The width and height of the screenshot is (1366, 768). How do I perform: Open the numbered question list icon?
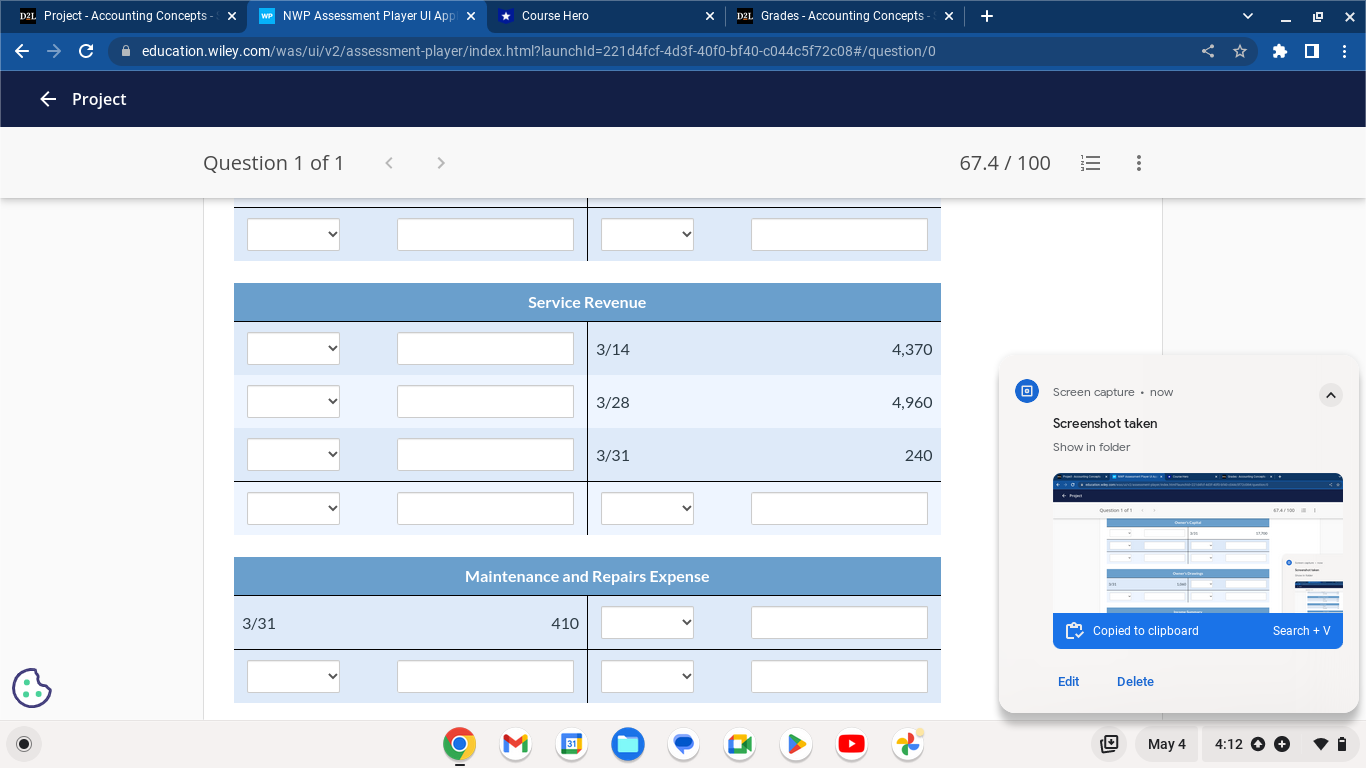tap(1090, 163)
